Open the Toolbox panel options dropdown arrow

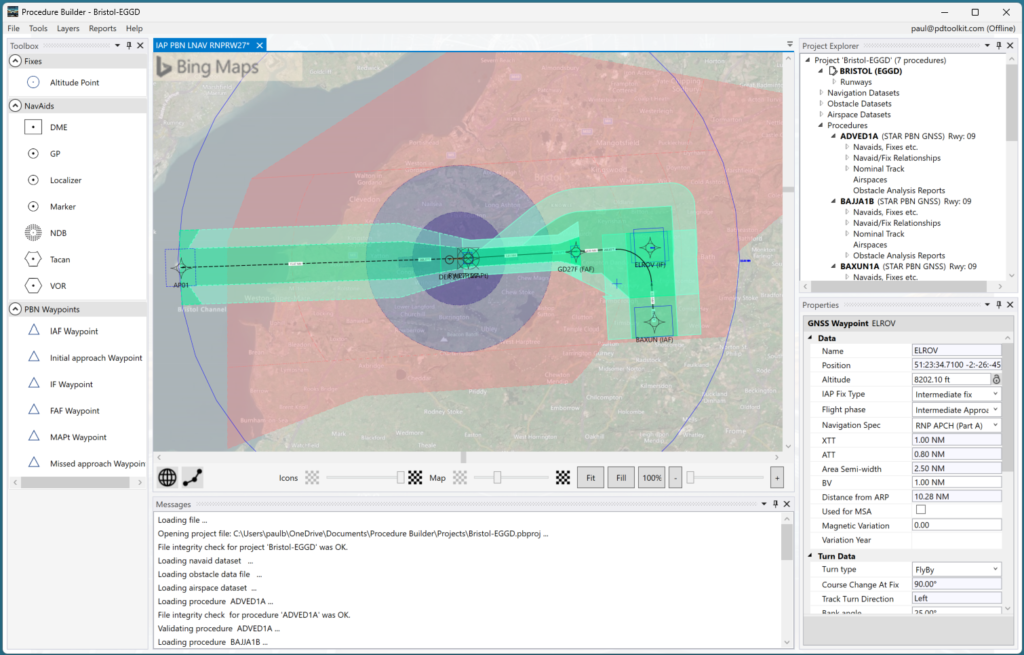point(118,46)
